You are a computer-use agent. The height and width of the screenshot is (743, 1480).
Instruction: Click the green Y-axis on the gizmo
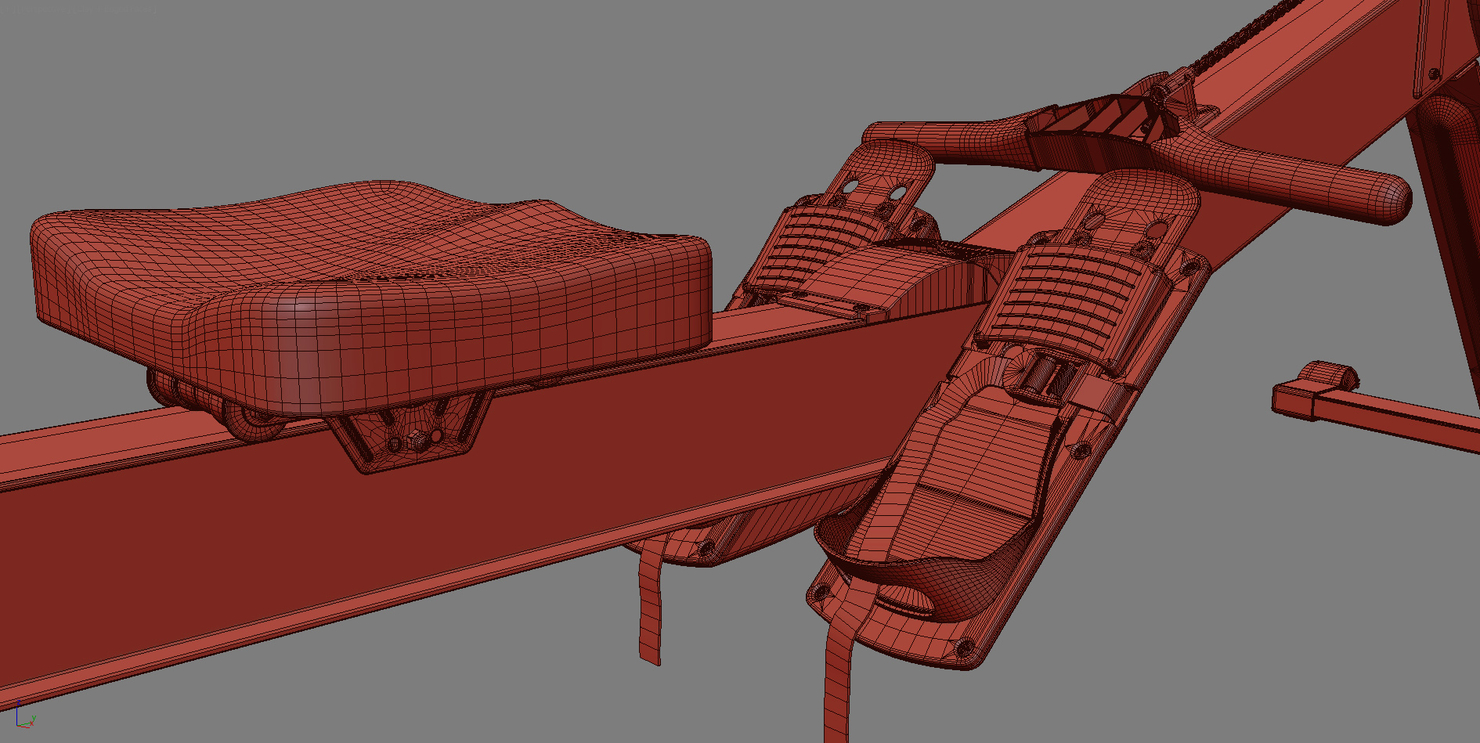(33, 718)
